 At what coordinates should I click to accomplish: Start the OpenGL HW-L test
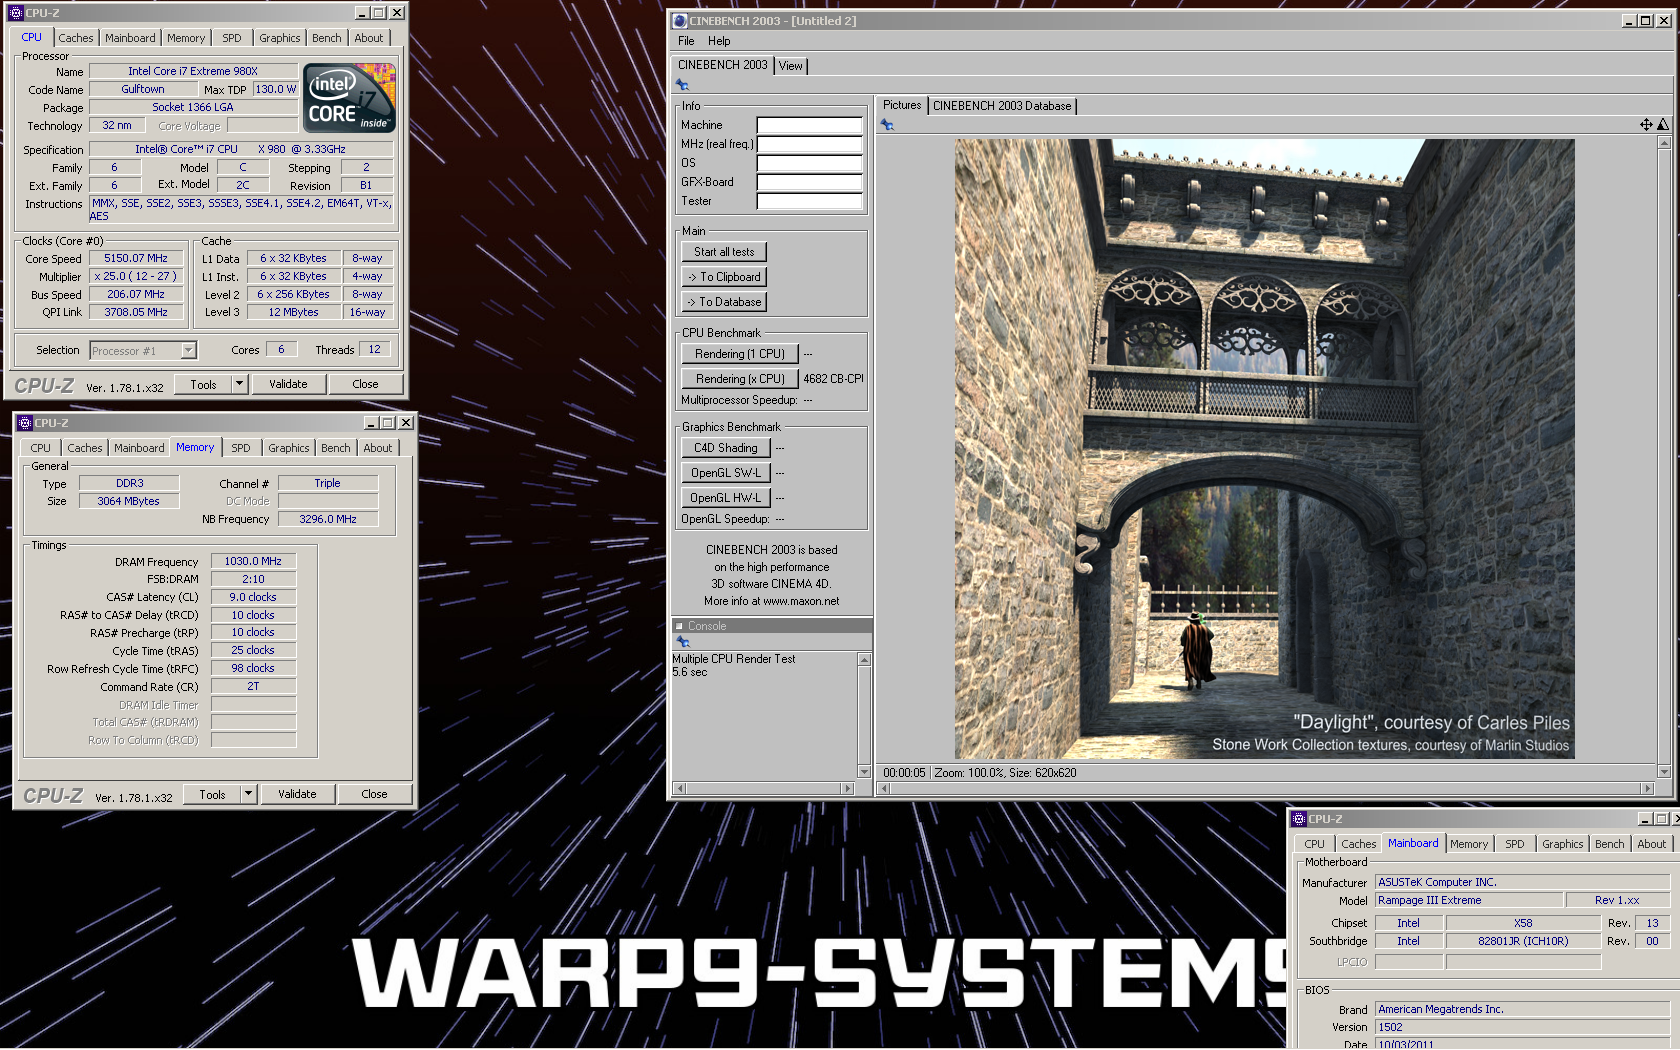726,498
